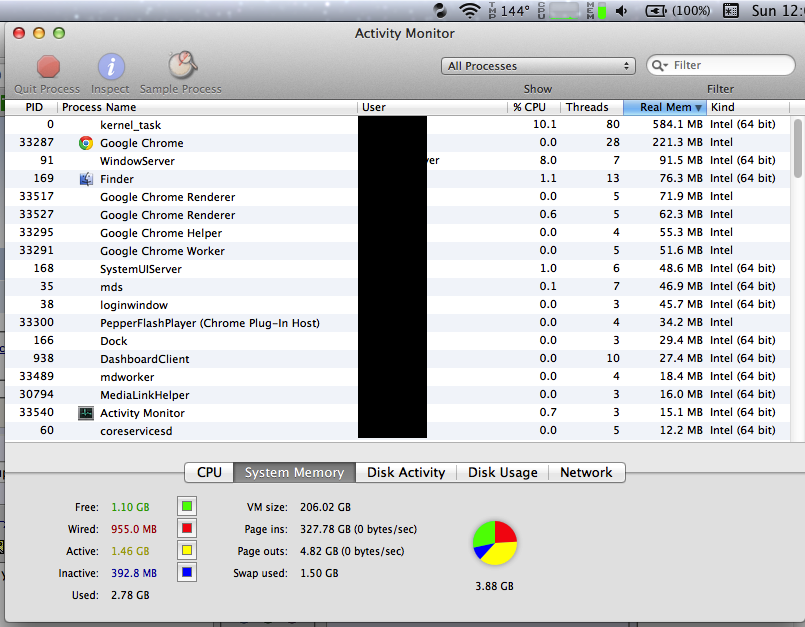Click the 1.50 GB swap used value
Viewport: 805px width, 627px height.
tap(319, 573)
